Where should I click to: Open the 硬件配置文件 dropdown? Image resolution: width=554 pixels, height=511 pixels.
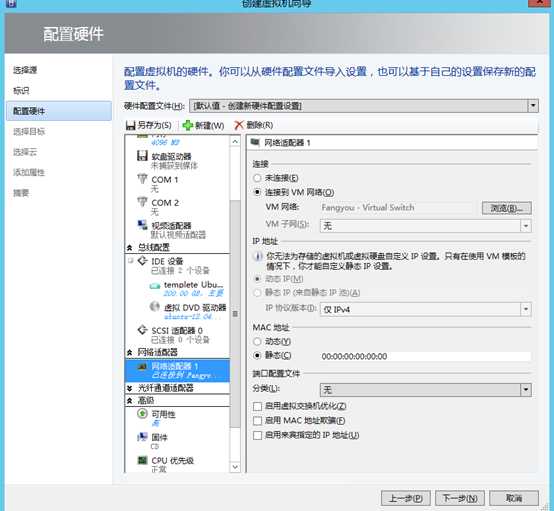[x=533, y=106]
